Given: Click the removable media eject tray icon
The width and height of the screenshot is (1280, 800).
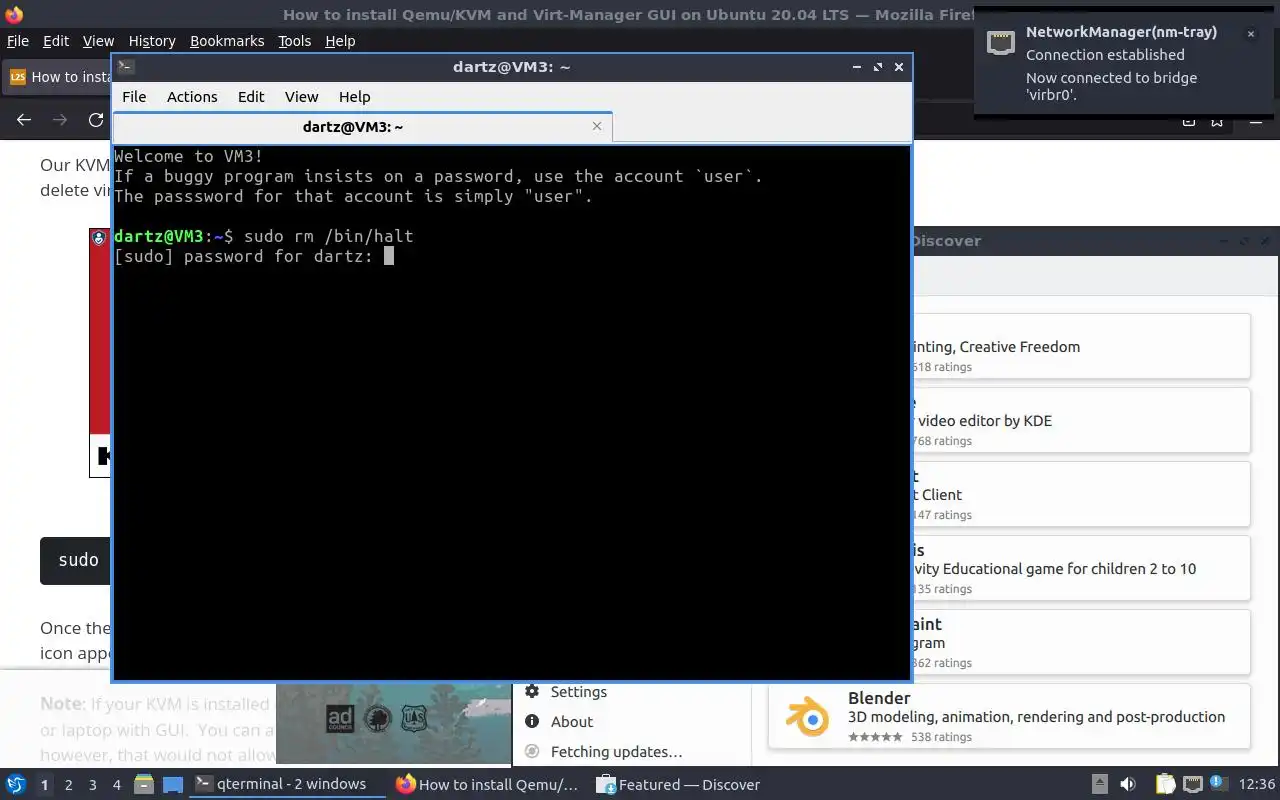Looking at the screenshot, I should pos(1099,784).
